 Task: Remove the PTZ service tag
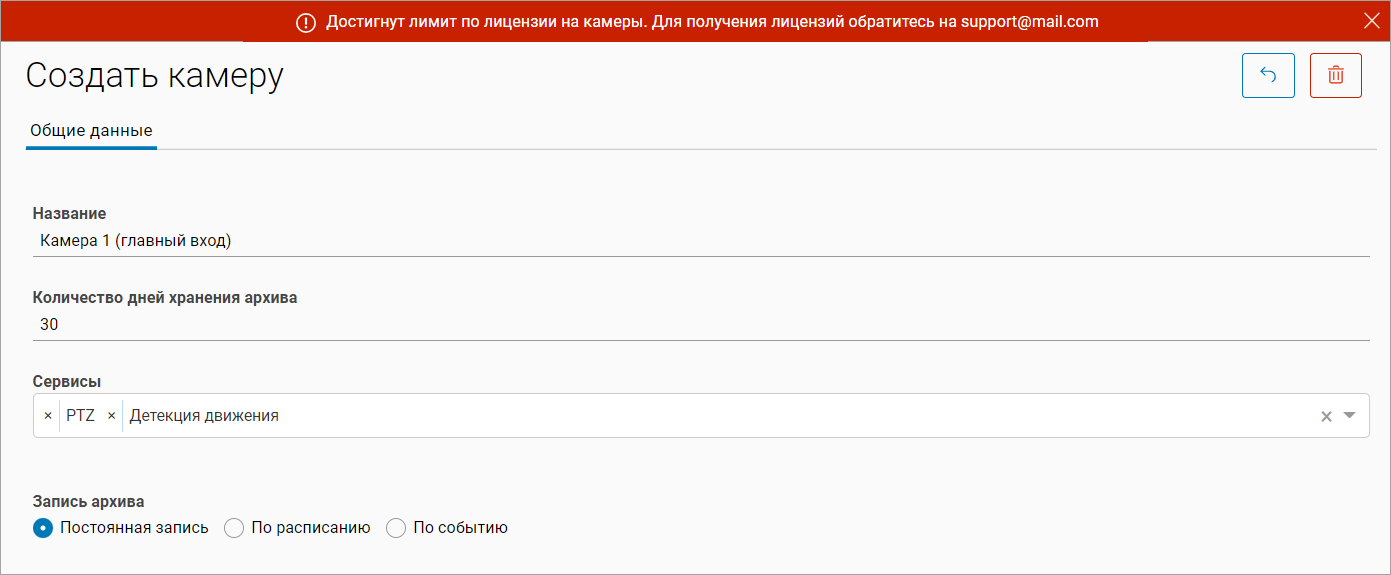pyautogui.click(x=48, y=416)
